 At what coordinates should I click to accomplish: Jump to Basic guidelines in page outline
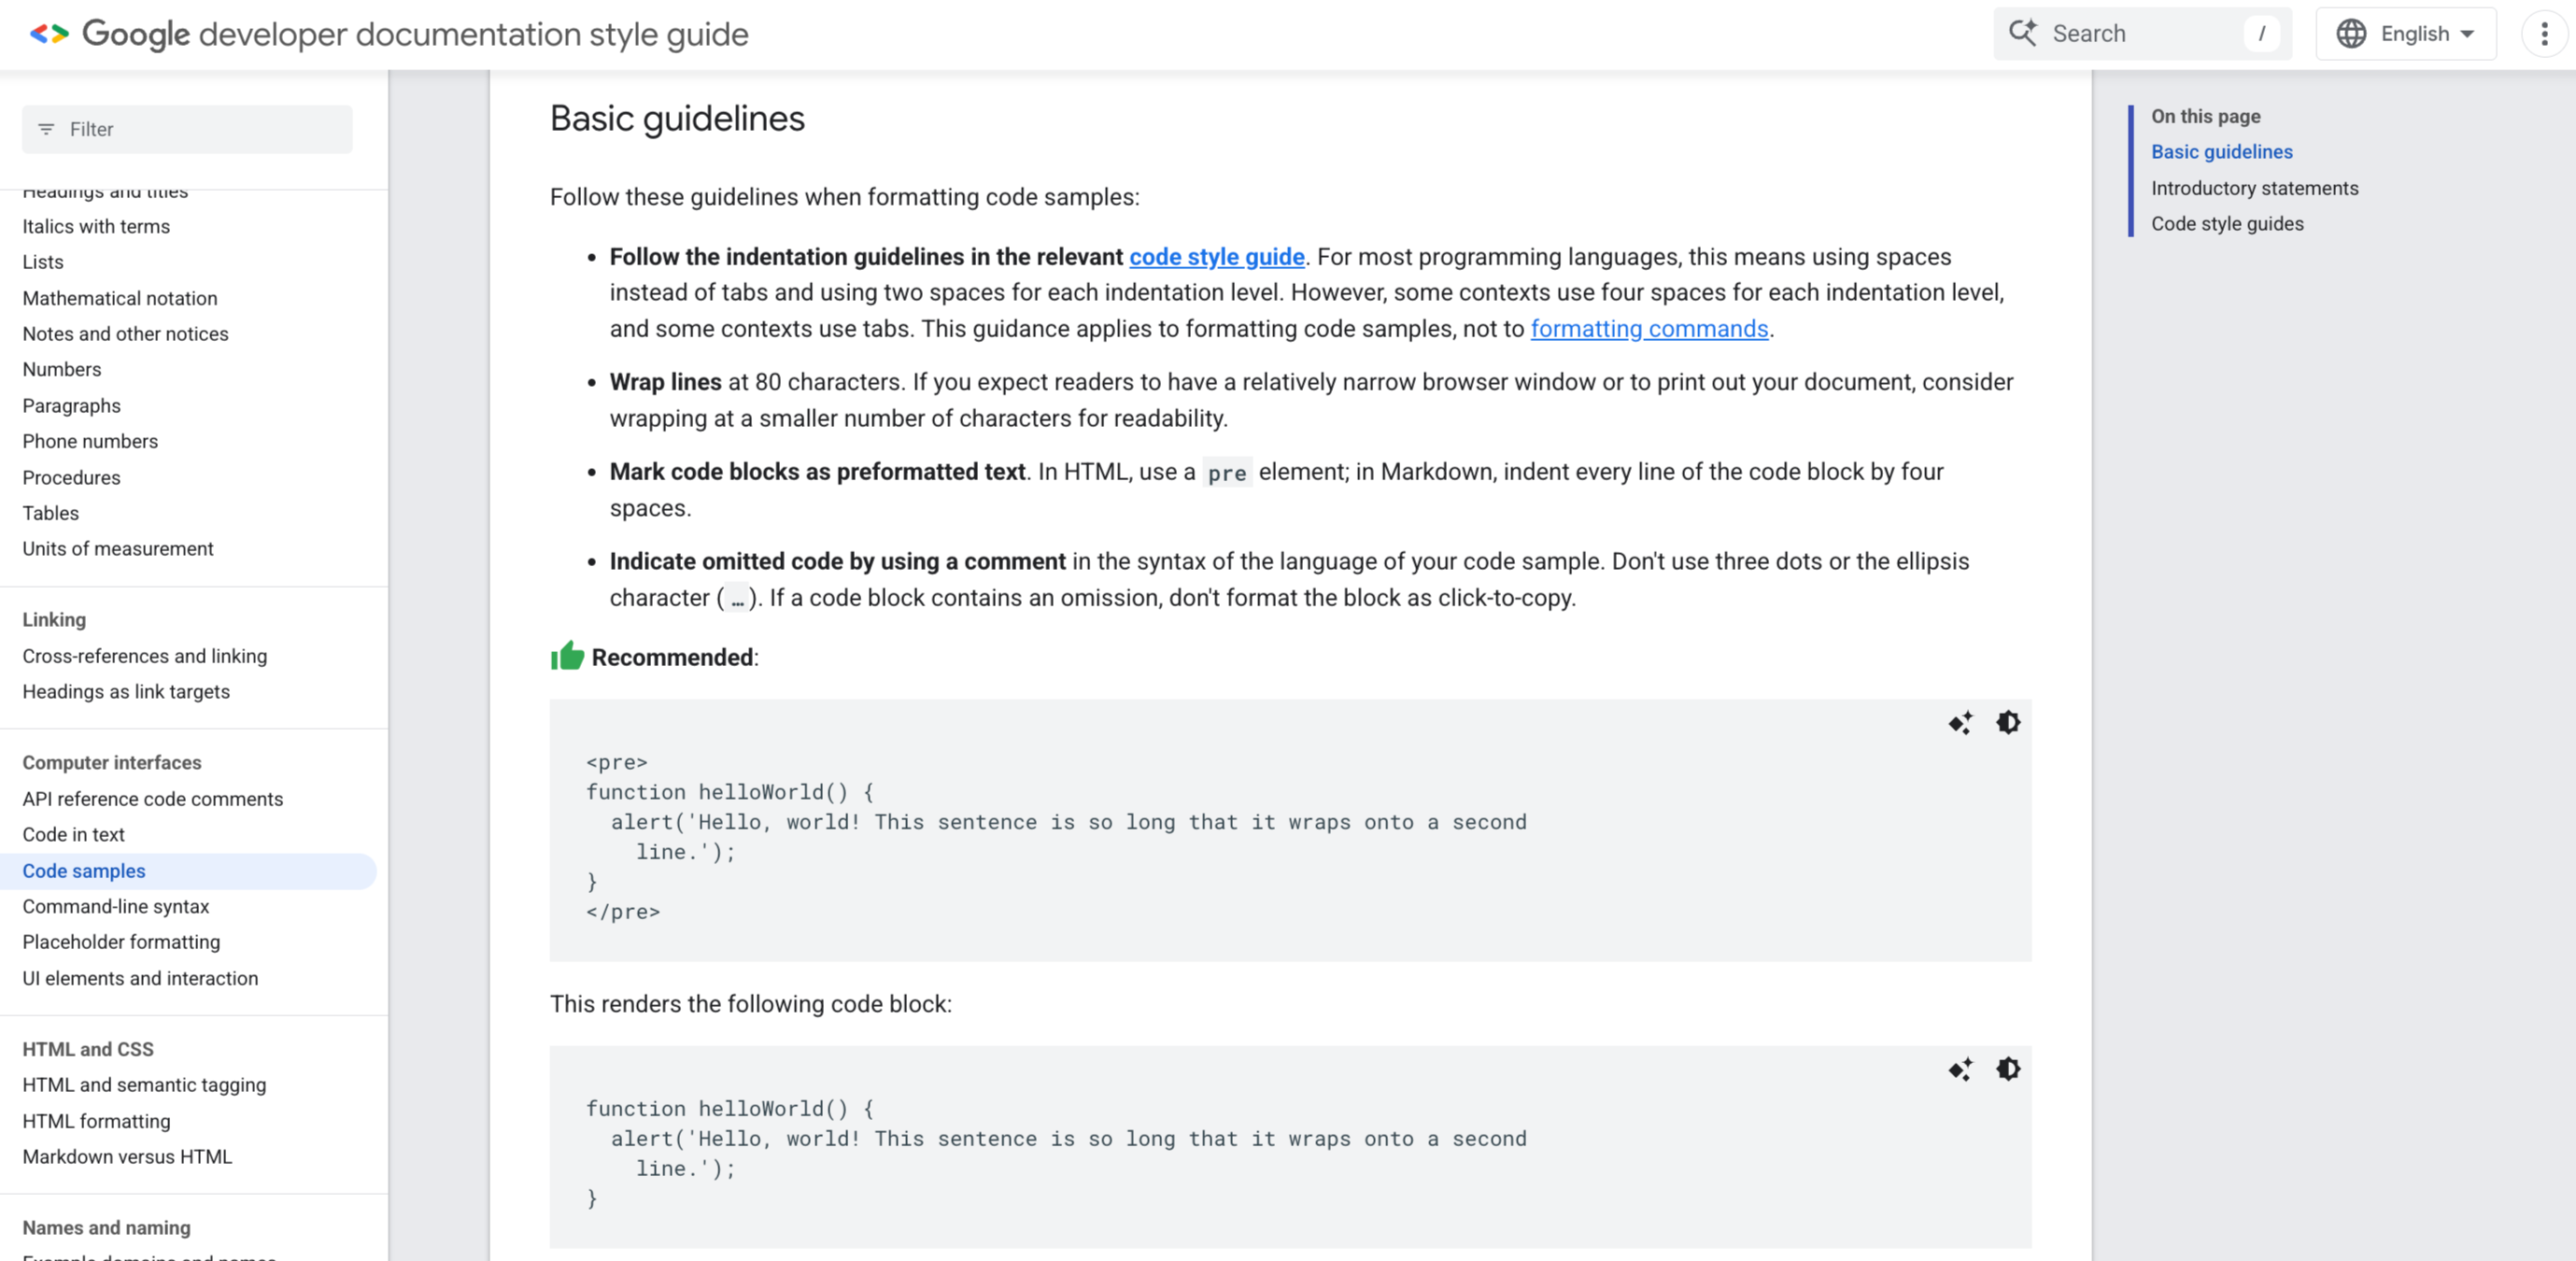click(x=2221, y=152)
